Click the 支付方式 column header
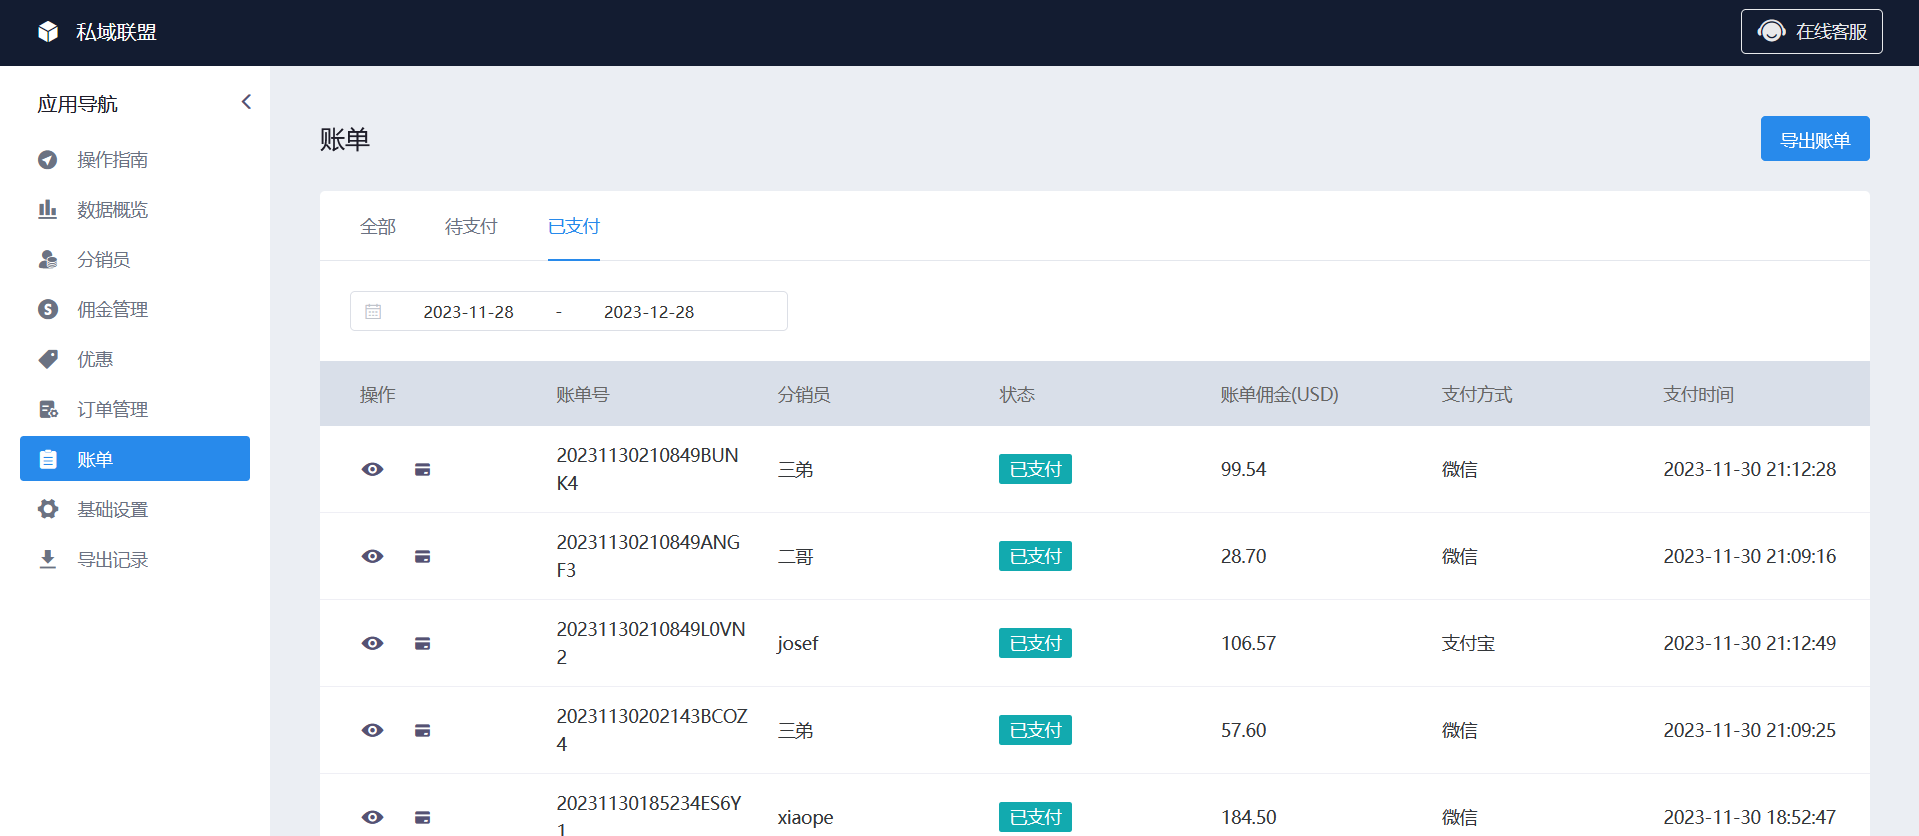1919x836 pixels. click(x=1477, y=394)
